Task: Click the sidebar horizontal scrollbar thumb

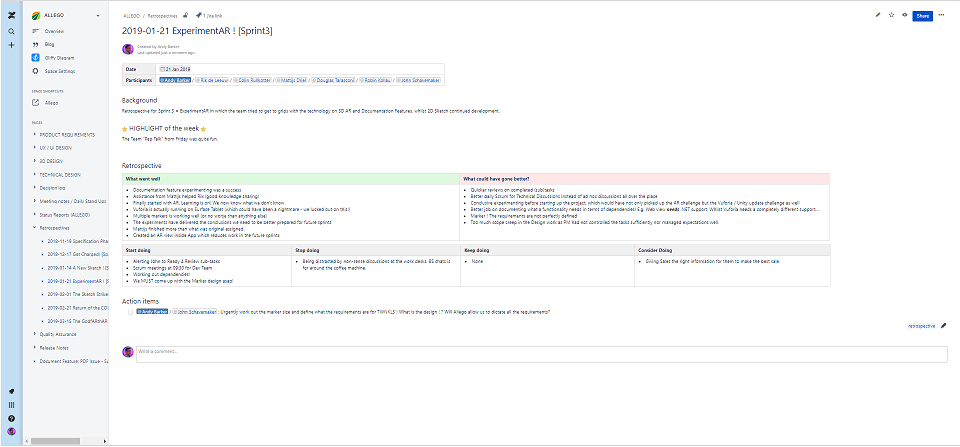Action: (x=54, y=441)
